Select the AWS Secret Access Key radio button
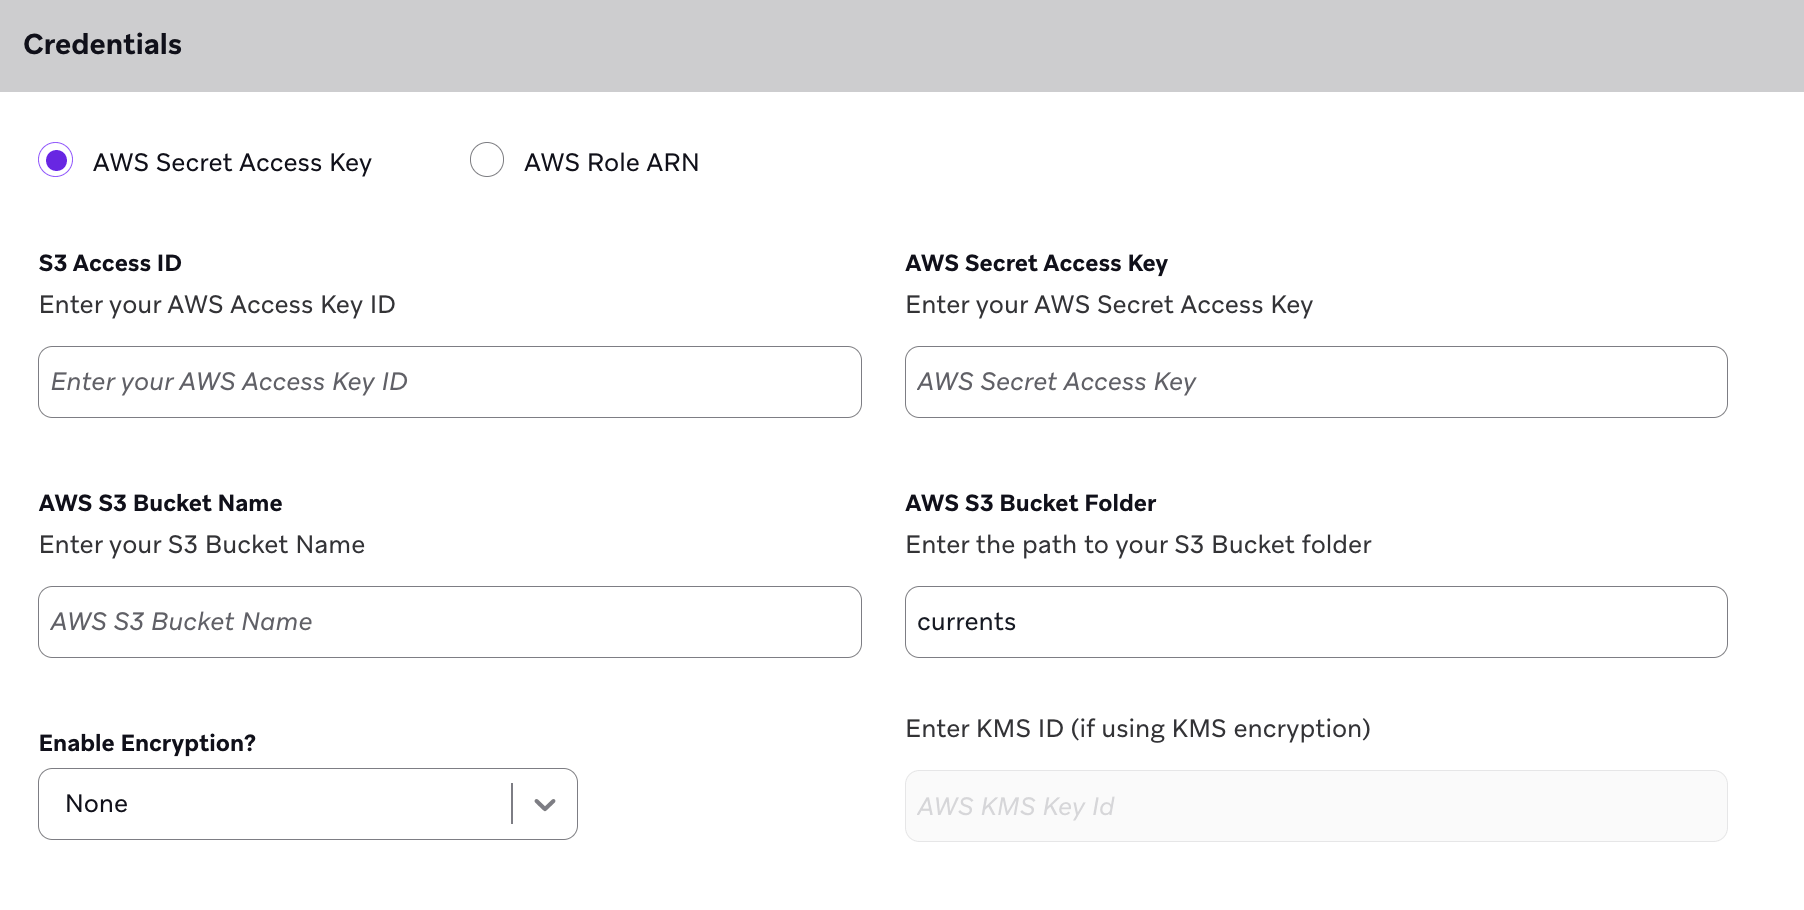Screen dimensions: 1804x910 click(x=56, y=160)
